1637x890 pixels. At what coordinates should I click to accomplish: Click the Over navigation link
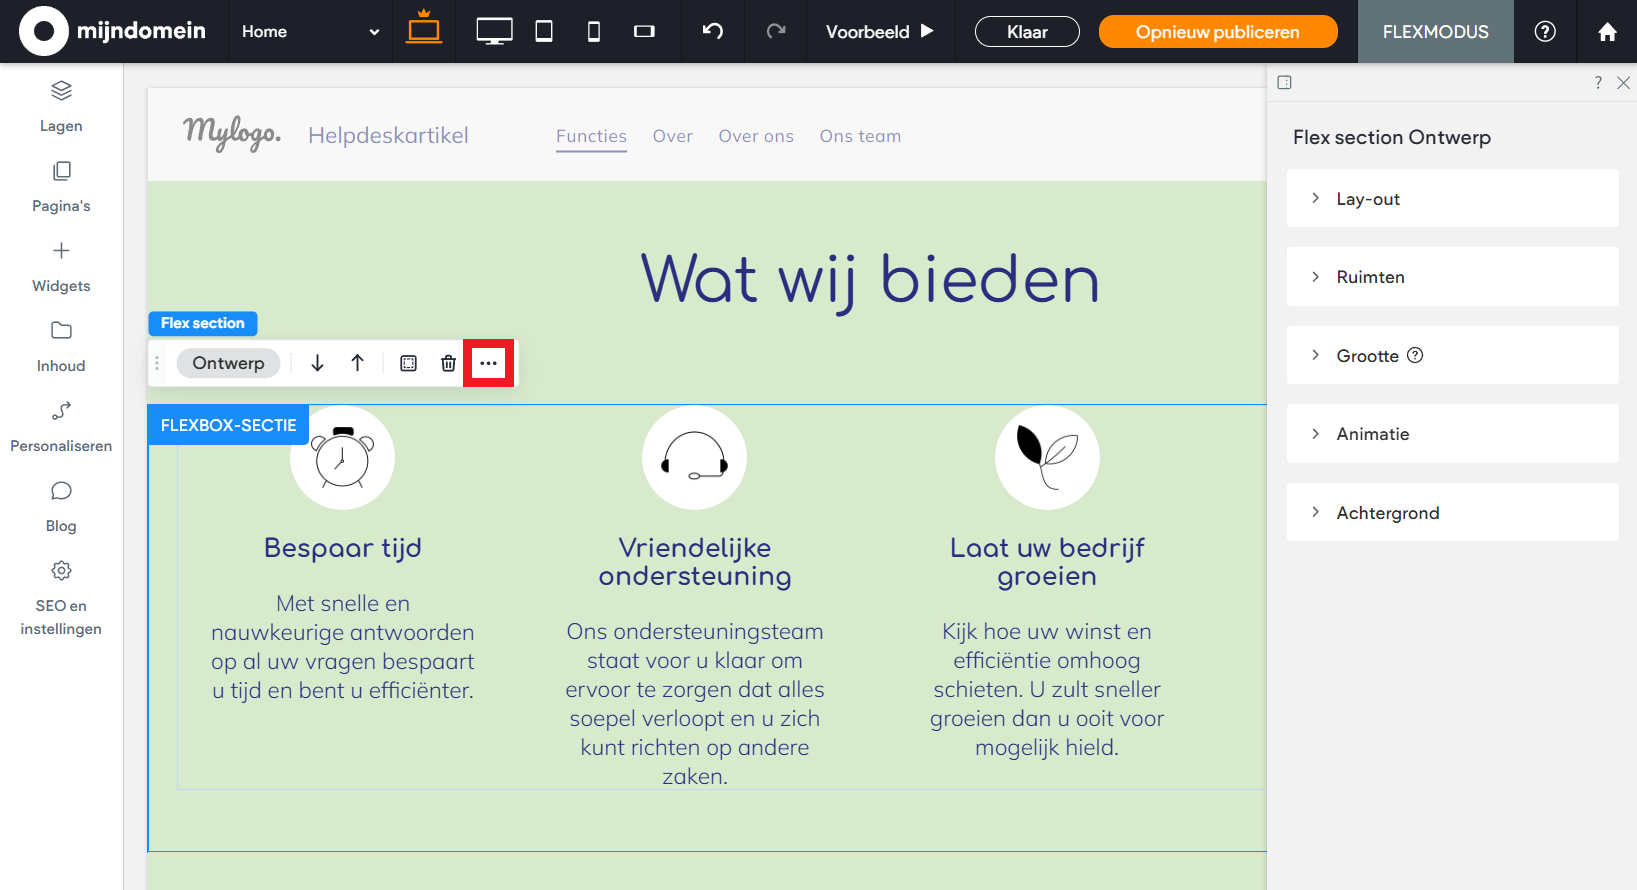(x=673, y=136)
